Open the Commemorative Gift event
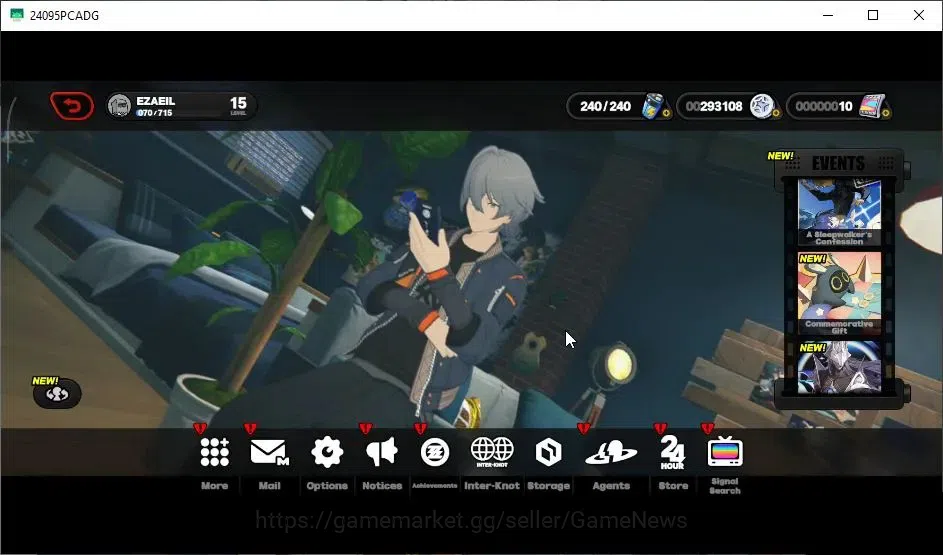943x555 pixels. pos(839,293)
